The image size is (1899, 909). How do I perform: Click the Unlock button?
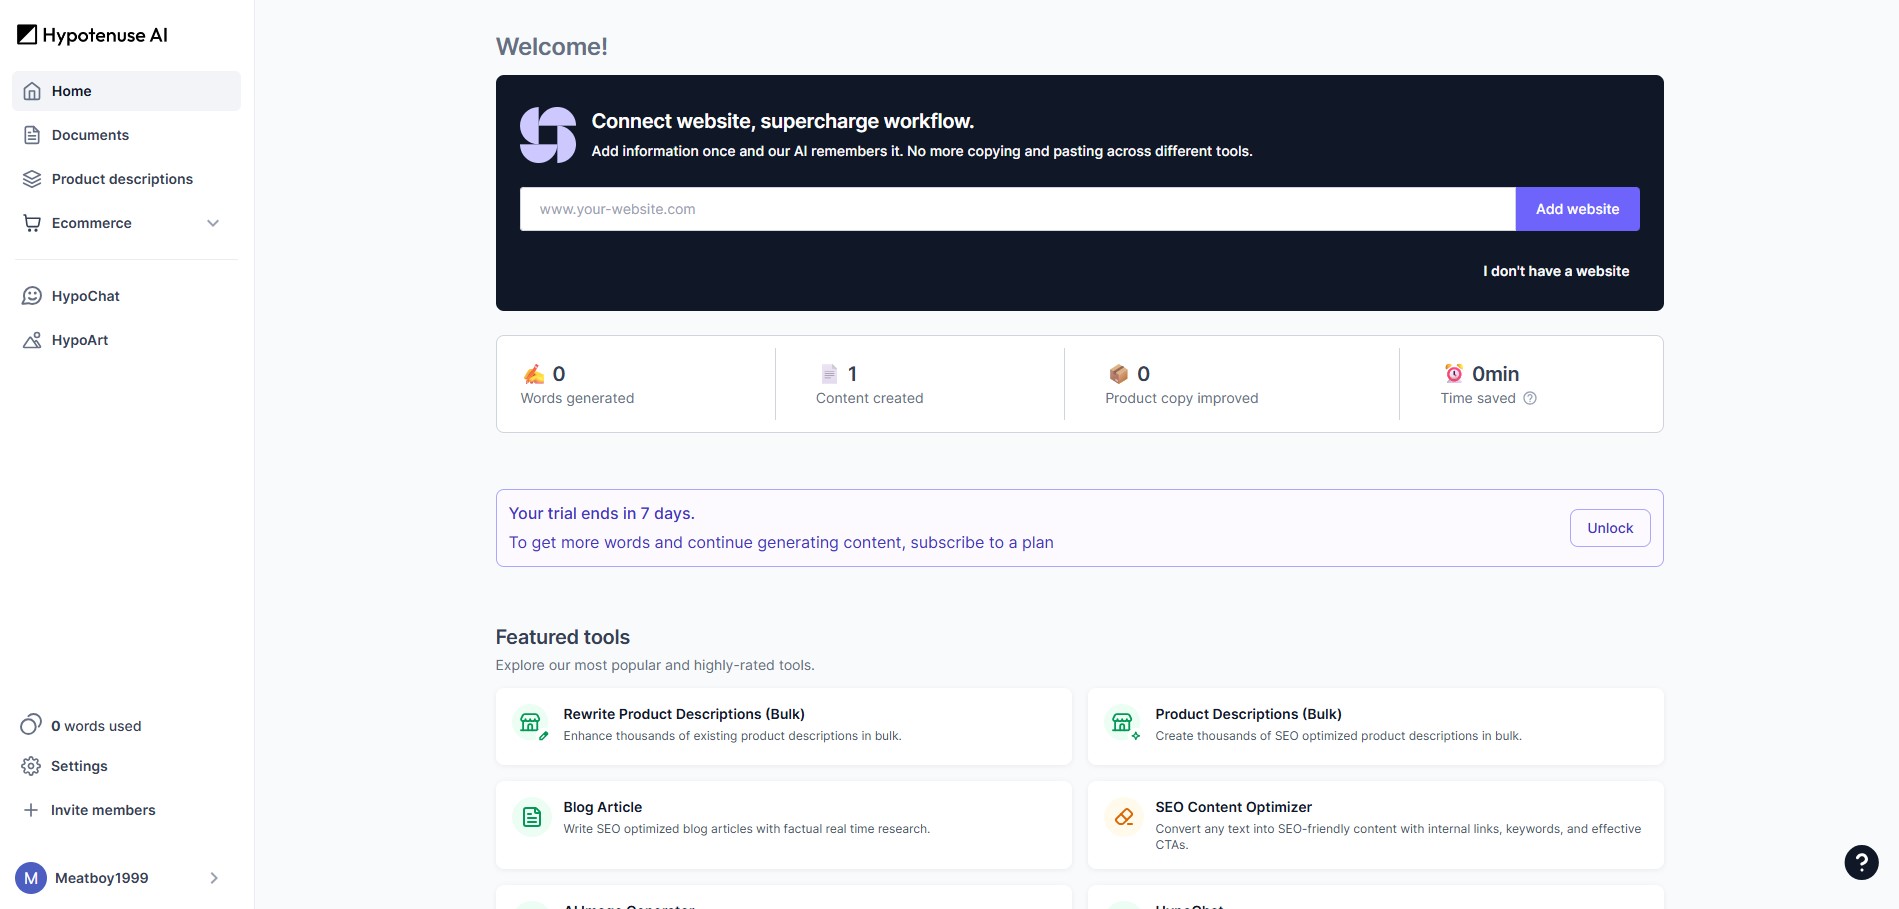coord(1609,528)
